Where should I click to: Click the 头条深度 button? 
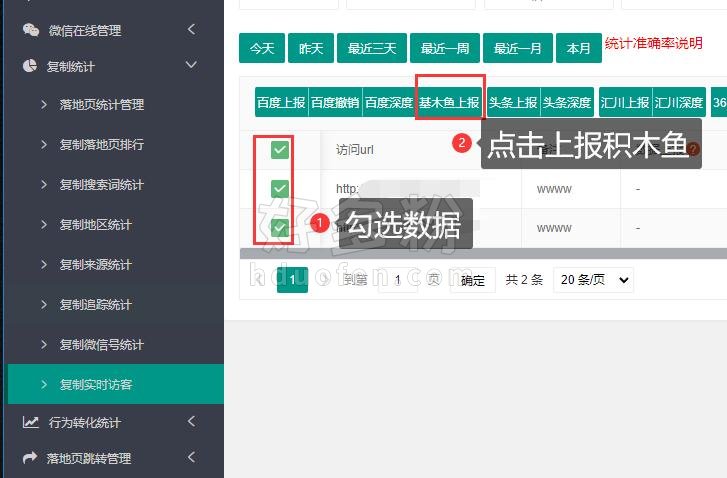[567, 102]
